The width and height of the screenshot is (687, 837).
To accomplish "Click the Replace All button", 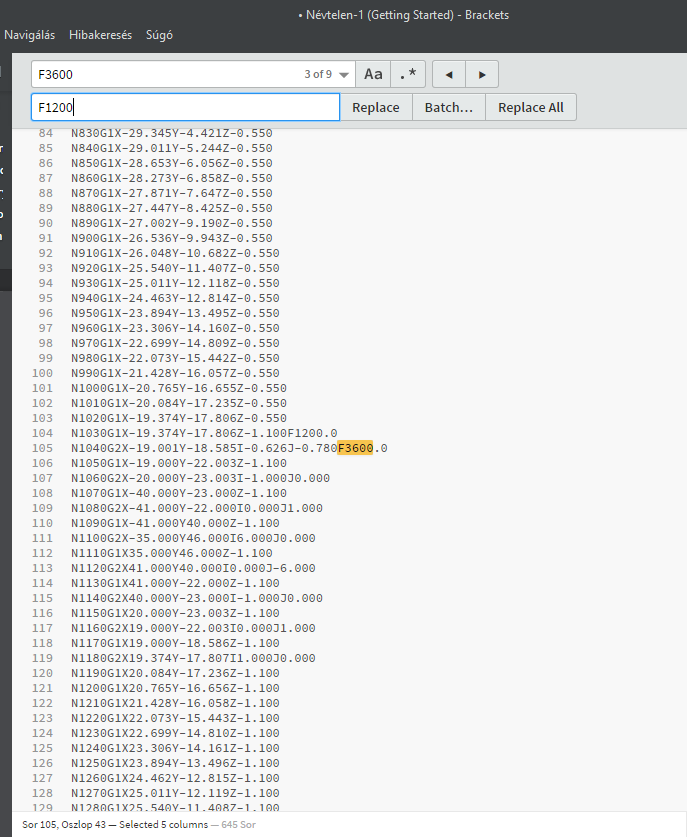I will tap(530, 107).
